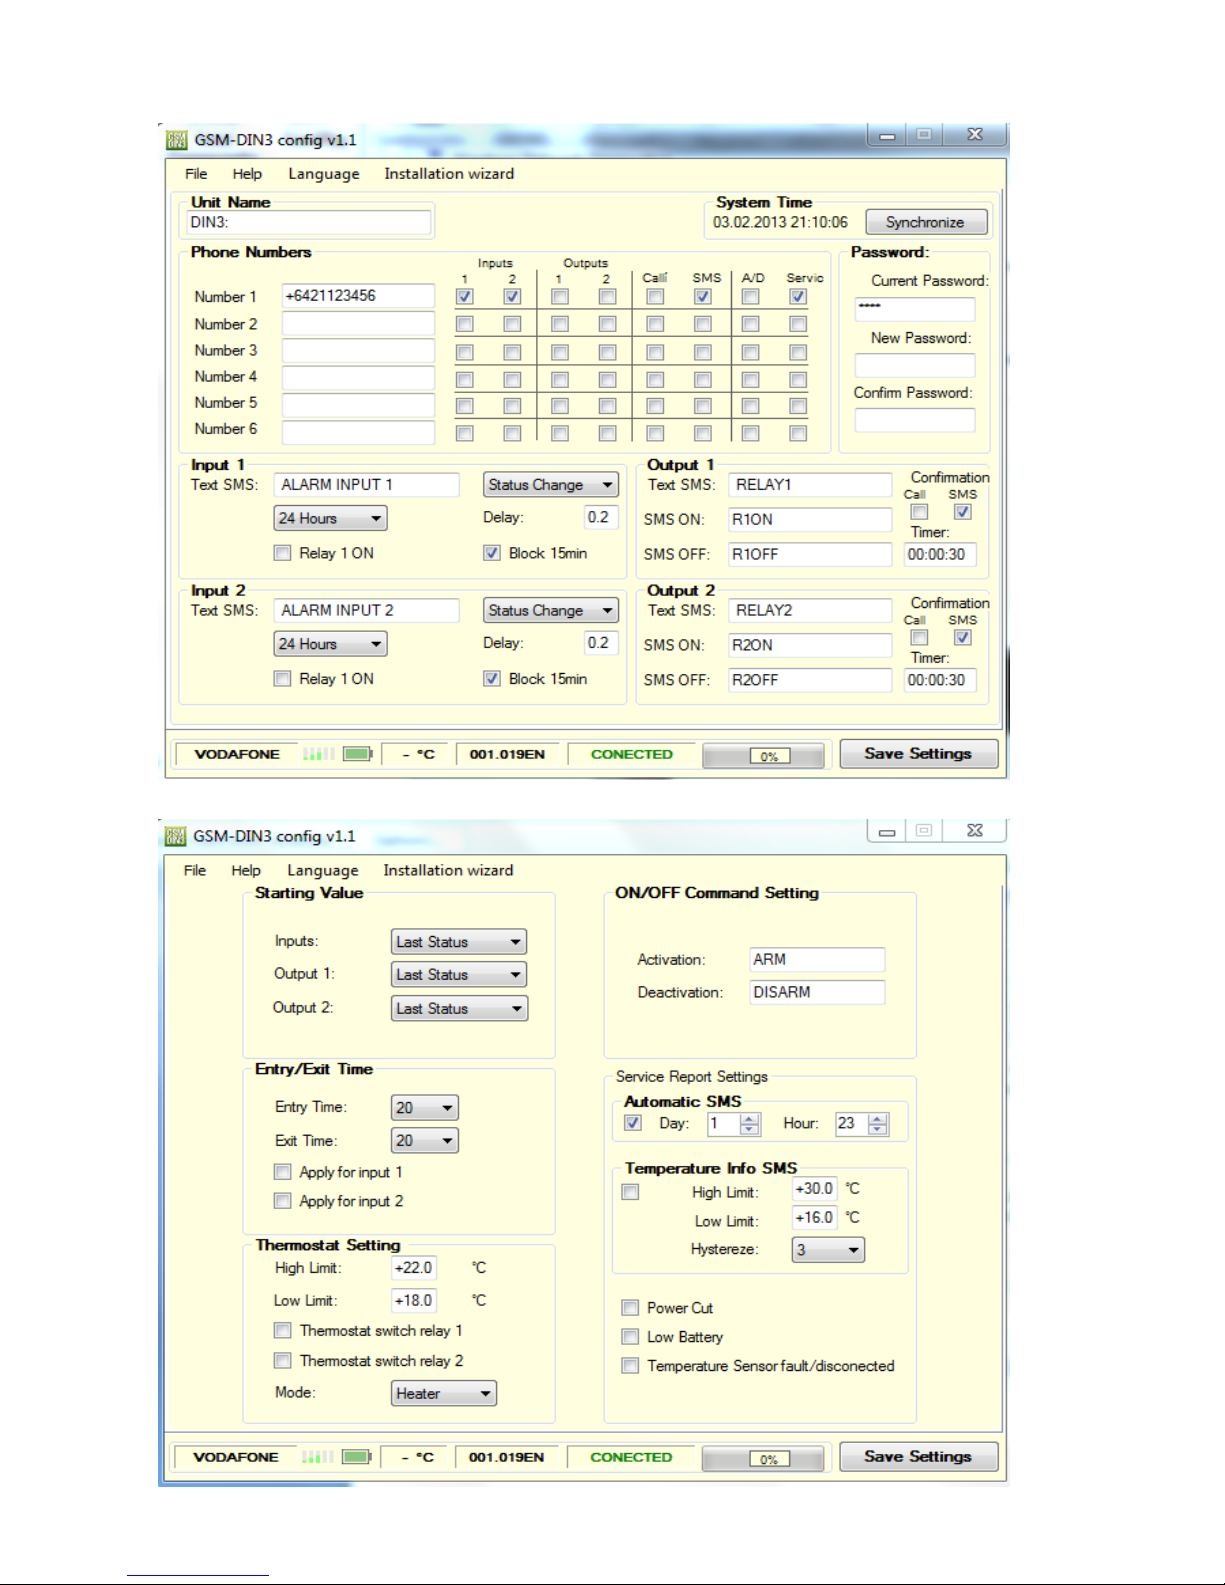Check Apply for input 2

[283, 1201]
